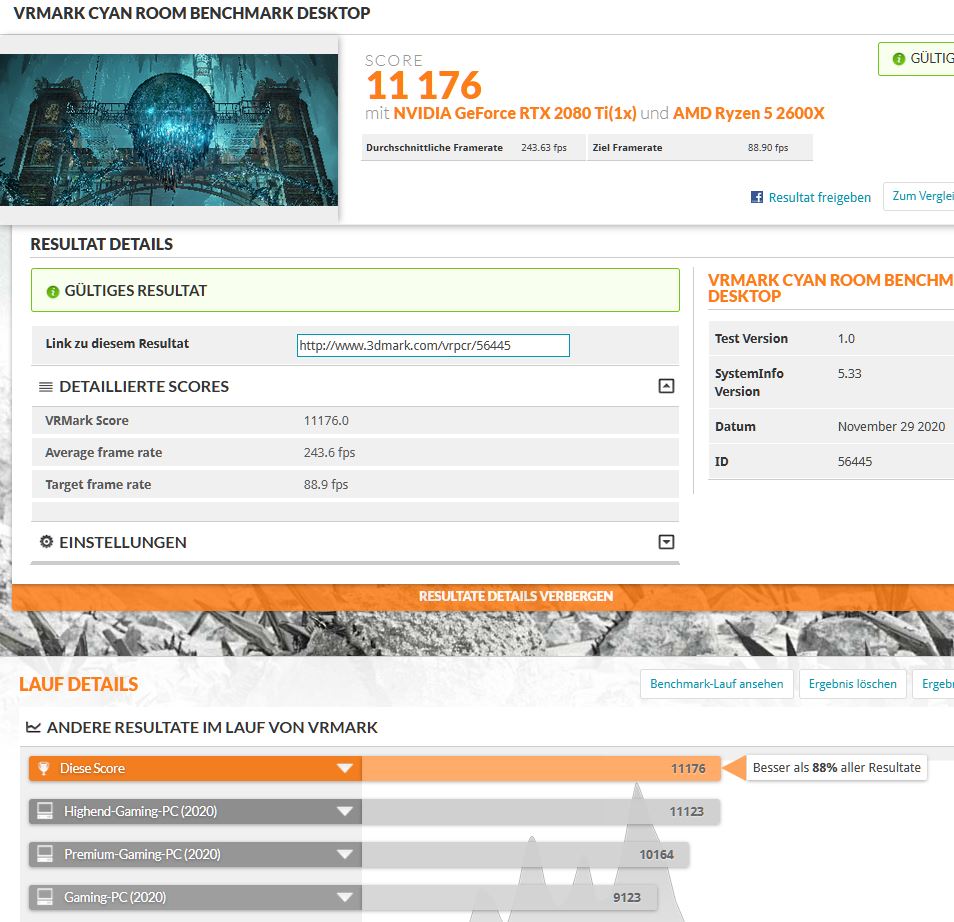Click the list icon beside Detaillierte Scores
Image resolution: width=954 pixels, height=922 pixels.
click(46, 387)
